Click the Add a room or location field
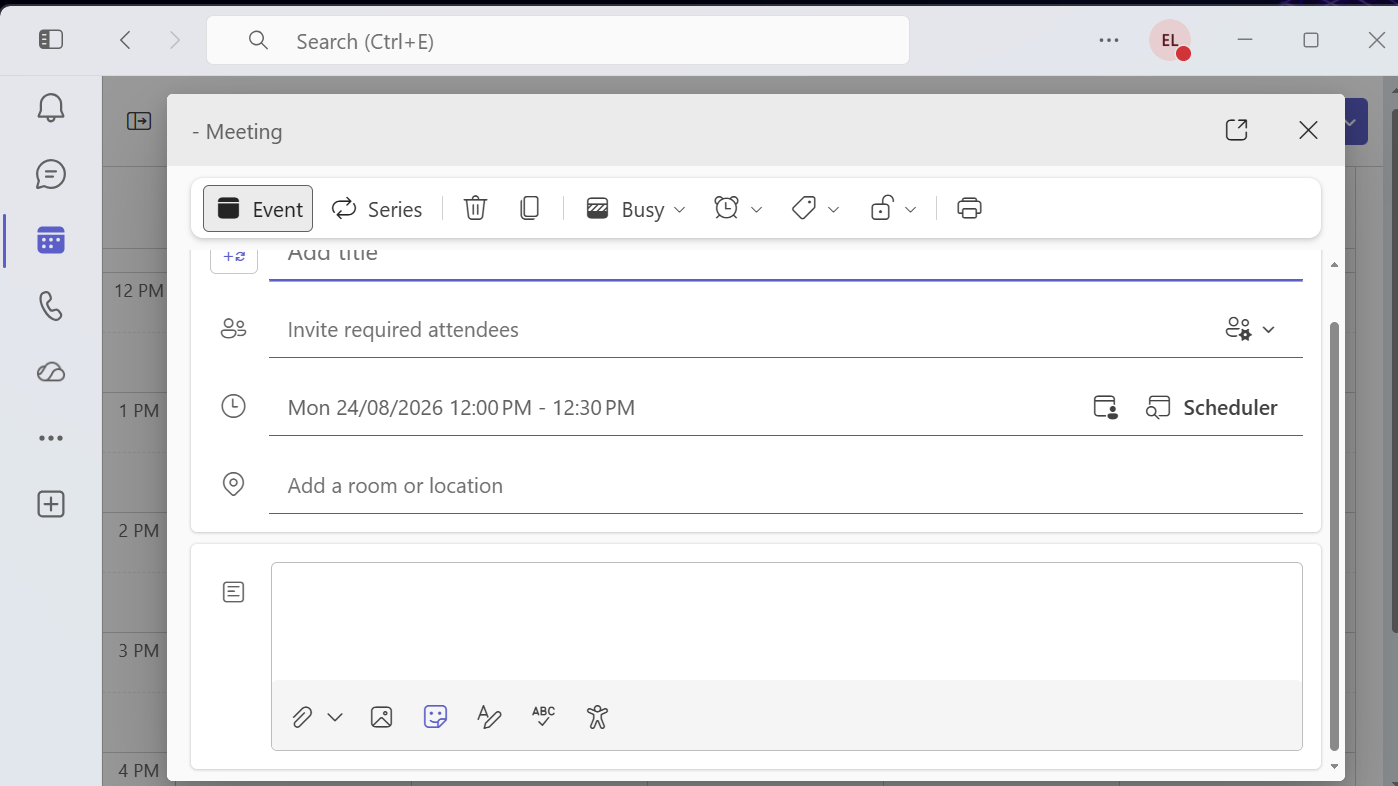This screenshot has width=1398, height=786. point(786,485)
